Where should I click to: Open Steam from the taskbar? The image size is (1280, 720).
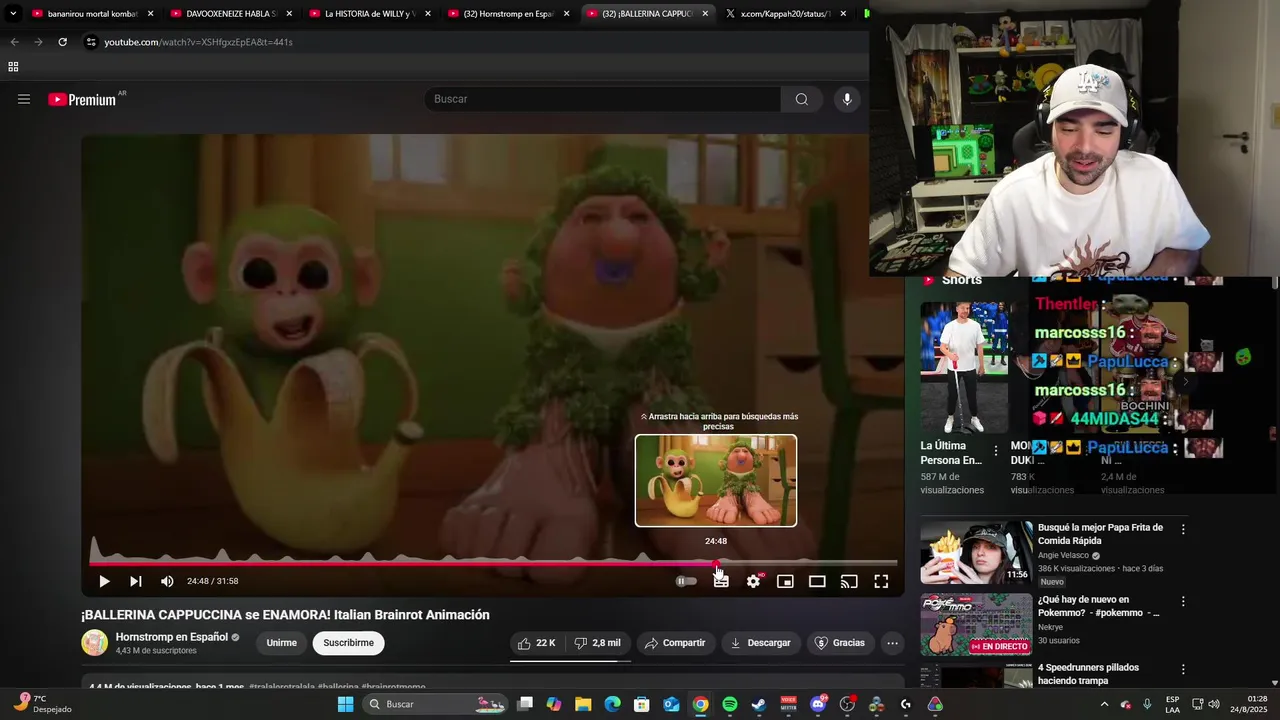[x=759, y=704]
